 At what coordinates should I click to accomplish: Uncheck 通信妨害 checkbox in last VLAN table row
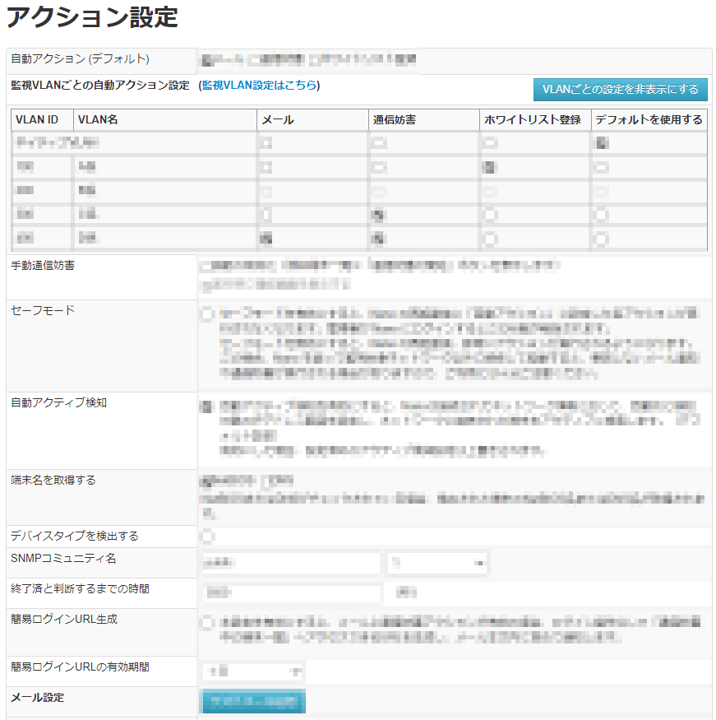coord(378,238)
